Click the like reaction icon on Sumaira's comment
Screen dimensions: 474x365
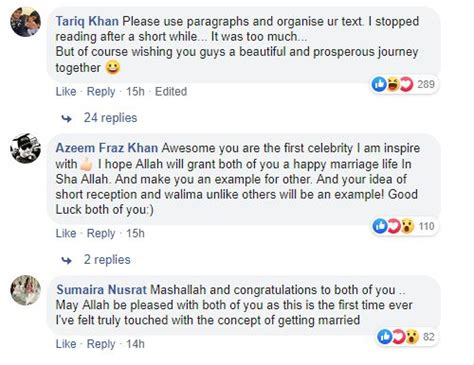tap(384, 337)
